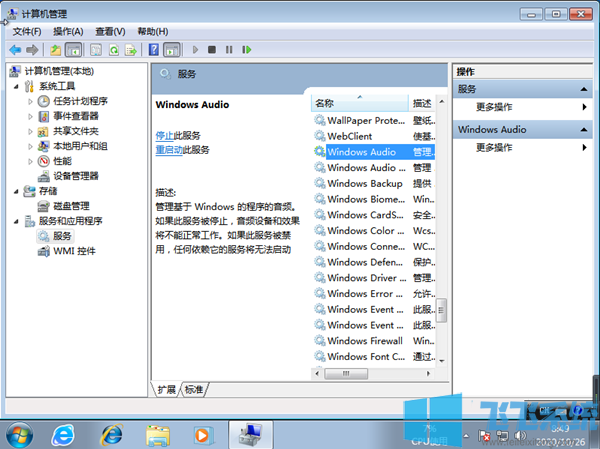This screenshot has width=600, height=449.
Task: Click the volume speaker tray icon
Action: point(520,436)
